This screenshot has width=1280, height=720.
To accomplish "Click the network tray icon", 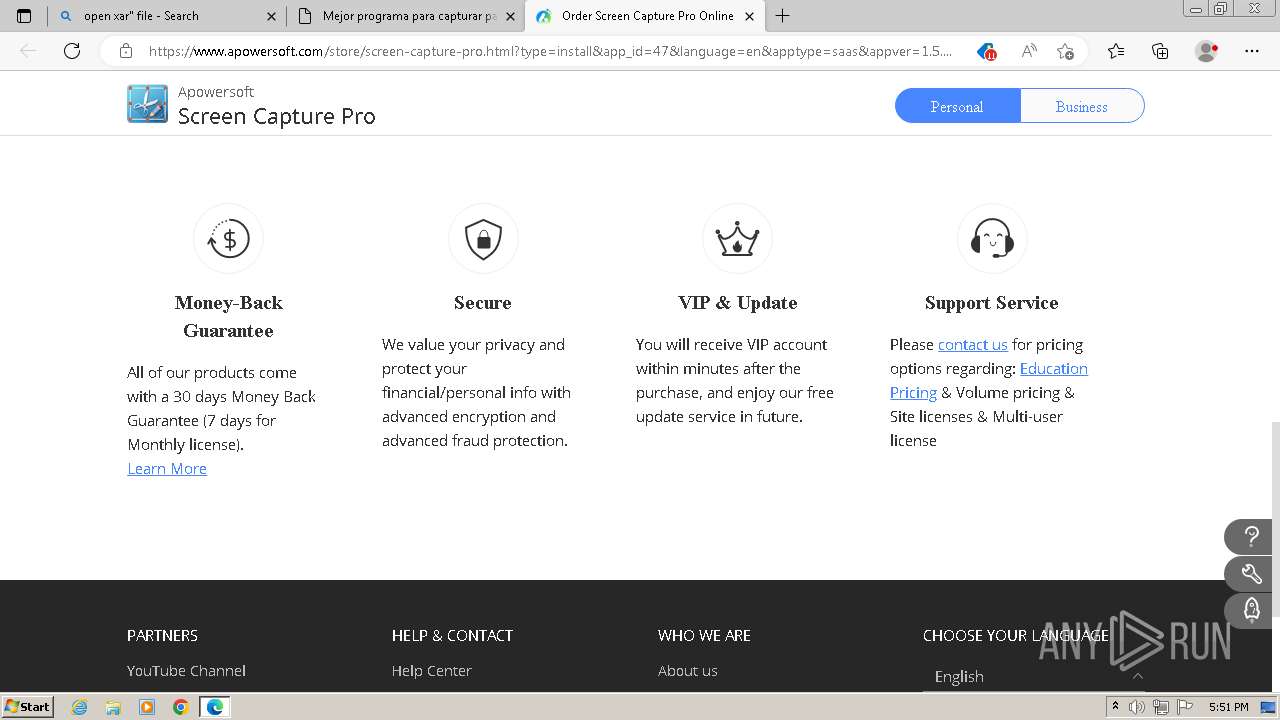I will [1160, 707].
